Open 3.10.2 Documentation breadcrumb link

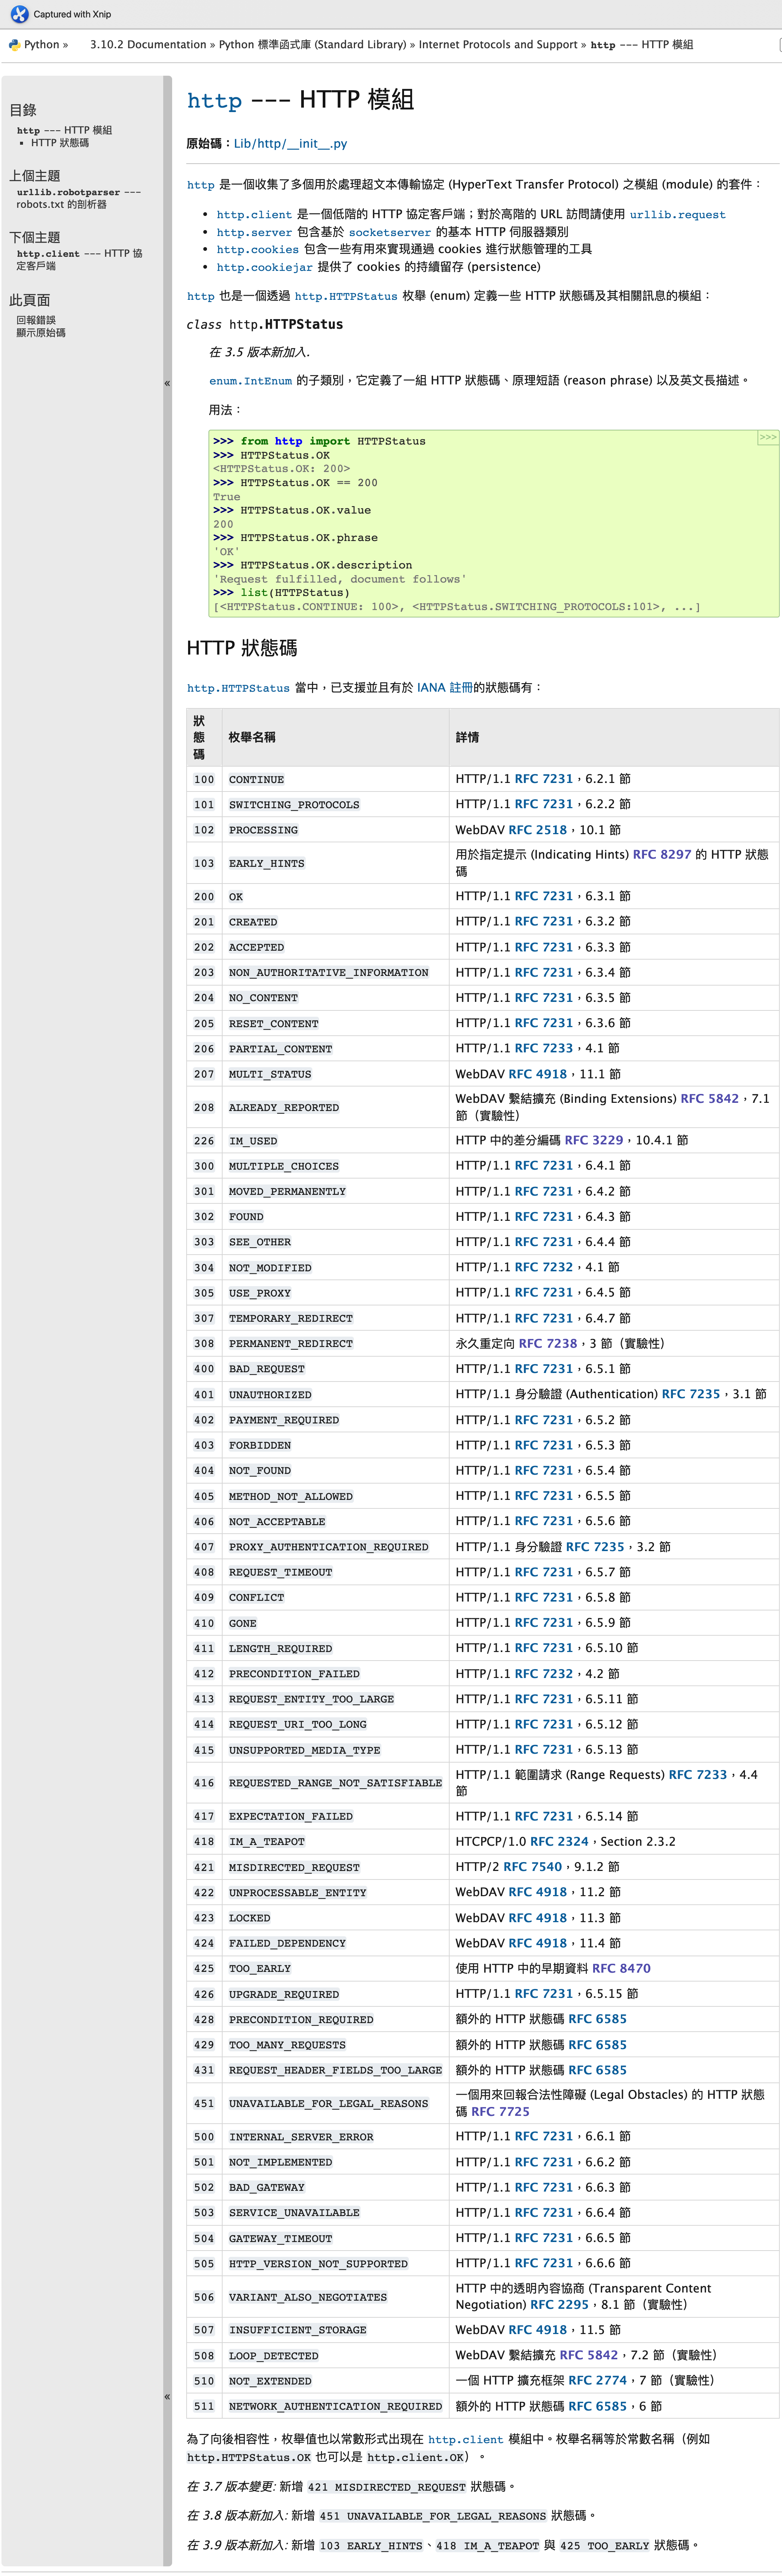[148, 45]
